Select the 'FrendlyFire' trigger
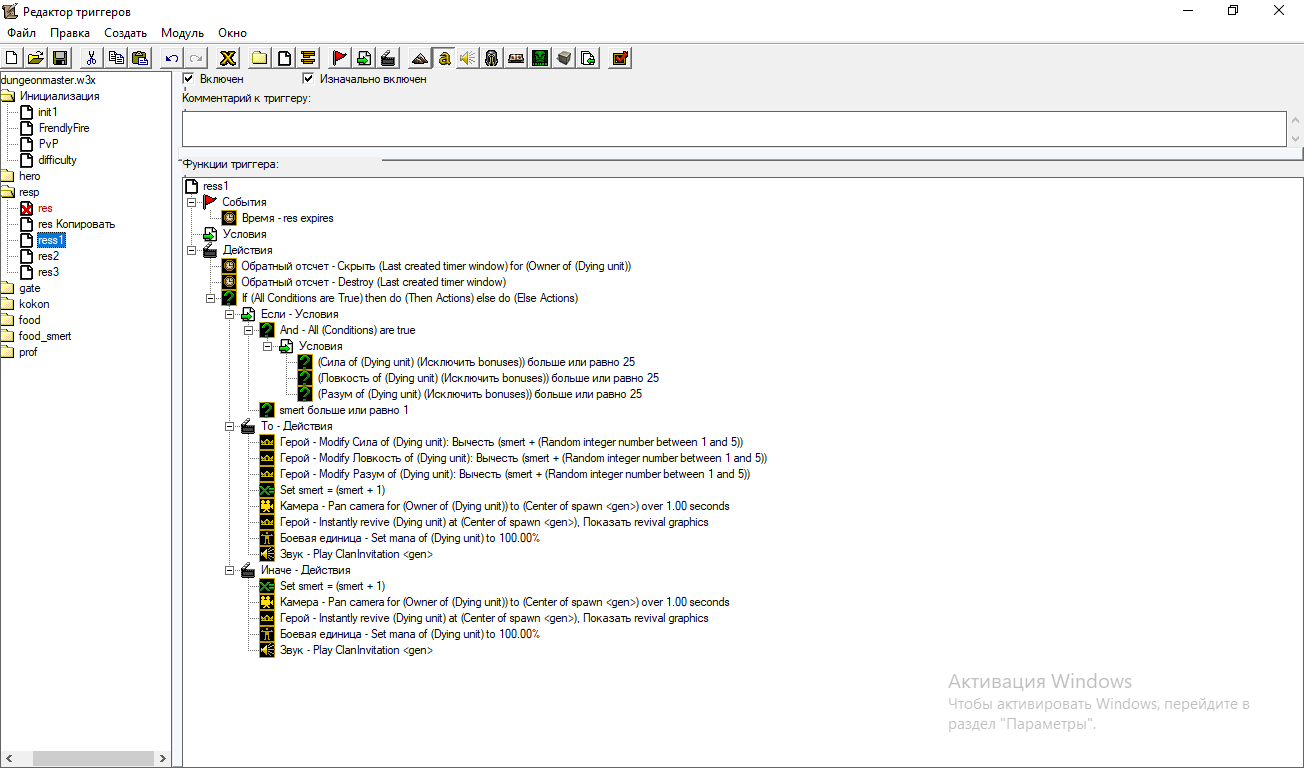Image resolution: width=1304 pixels, height=768 pixels. tap(64, 128)
